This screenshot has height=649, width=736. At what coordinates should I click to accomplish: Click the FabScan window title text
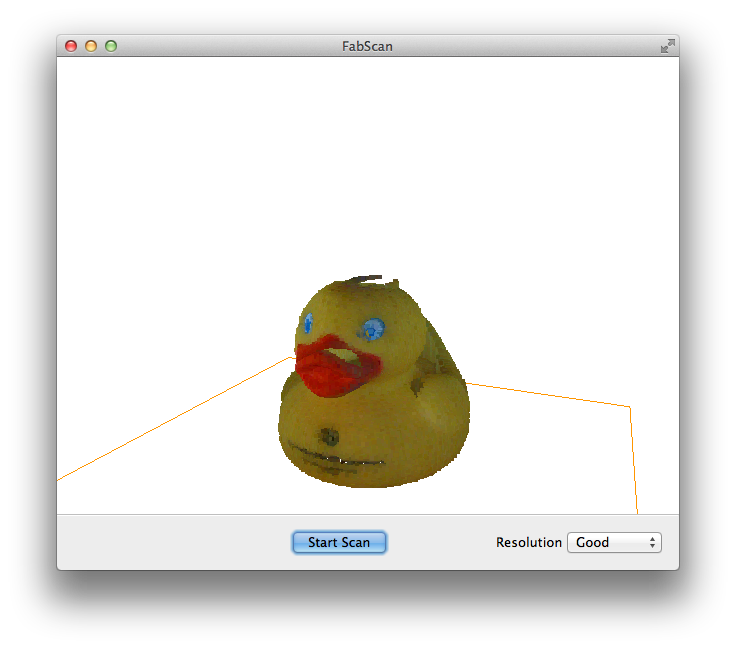pyautogui.click(x=367, y=46)
